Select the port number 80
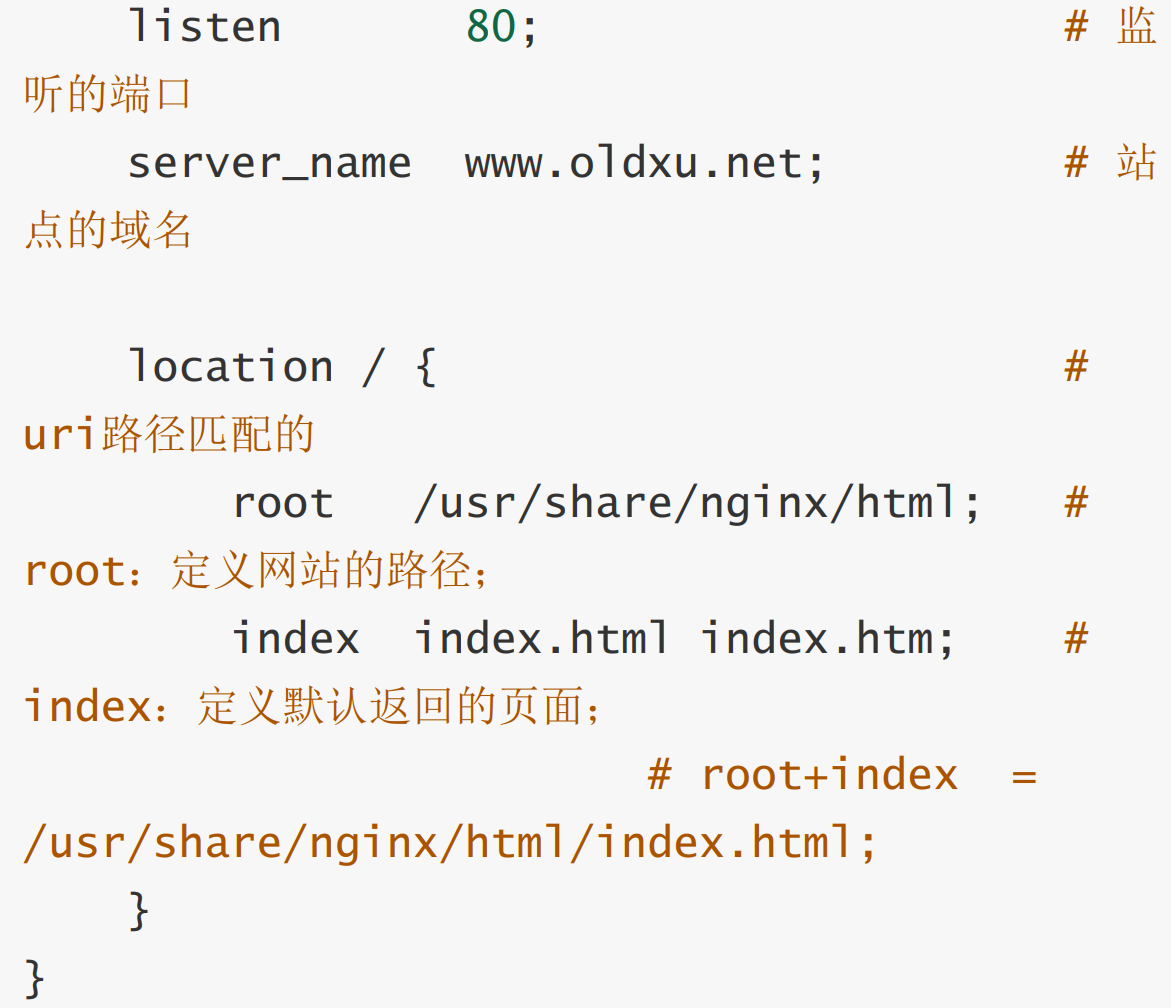Image resolution: width=1171 pixels, height=1008 pixels. 491,27
